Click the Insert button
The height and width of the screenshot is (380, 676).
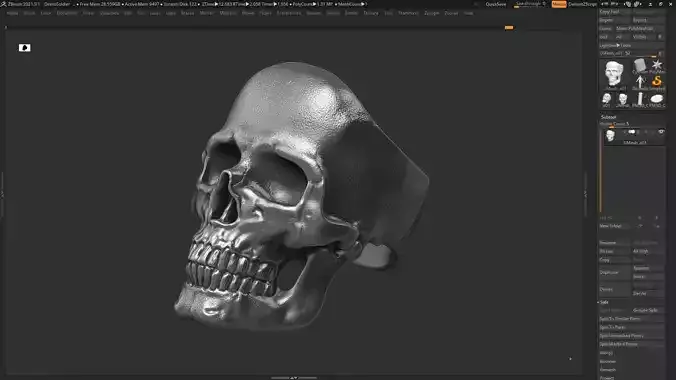tap(648, 276)
